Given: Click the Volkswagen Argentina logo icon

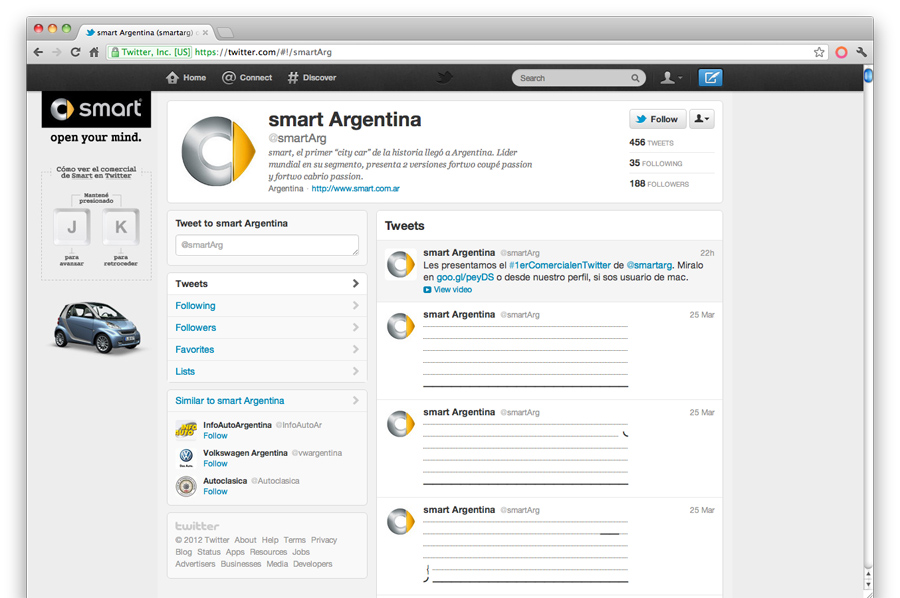Looking at the screenshot, I should 186,457.
